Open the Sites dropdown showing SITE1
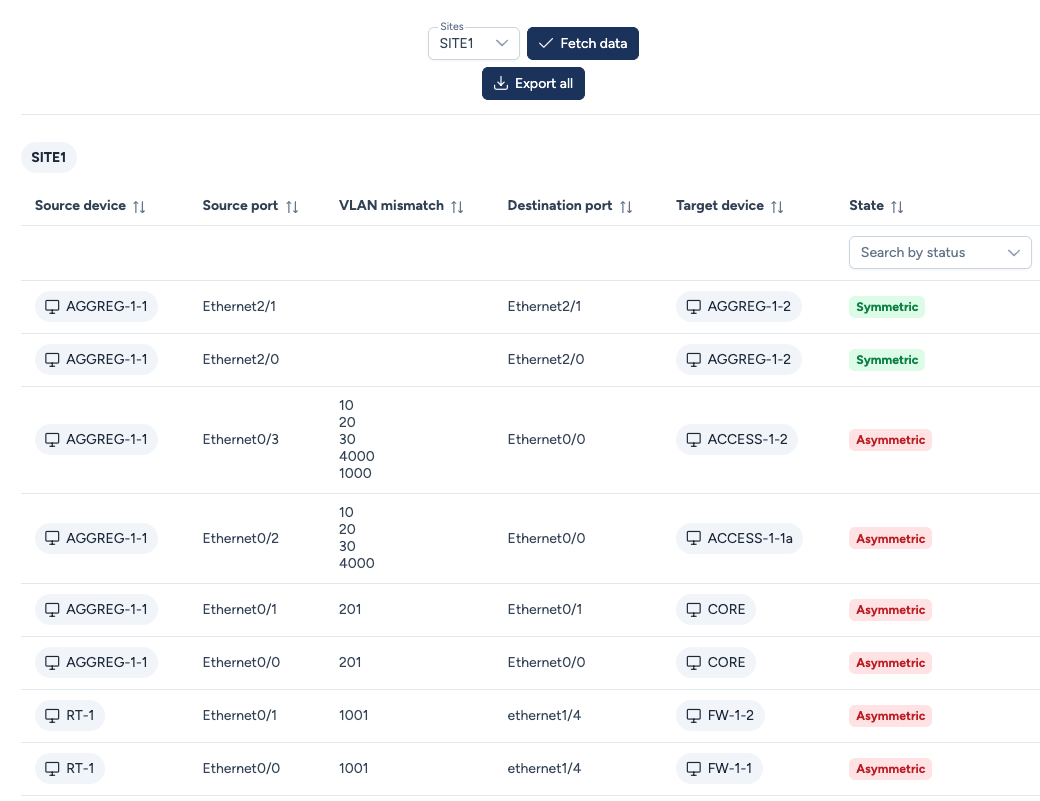This screenshot has height=801, width=1040. [473, 44]
